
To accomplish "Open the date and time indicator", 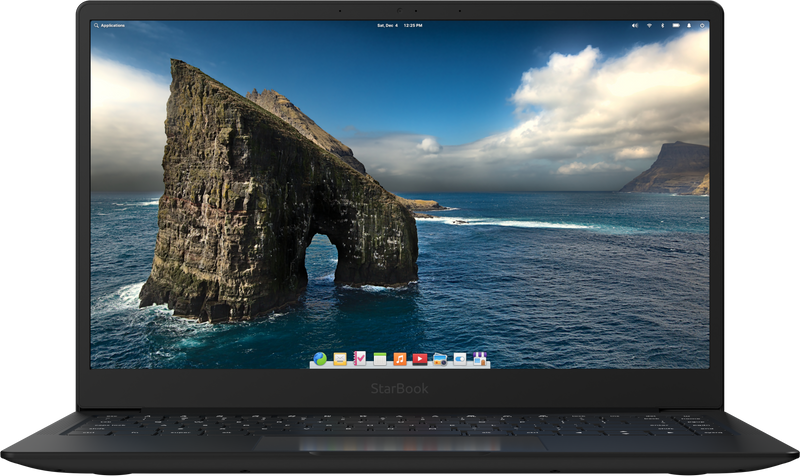I will coord(399,25).
